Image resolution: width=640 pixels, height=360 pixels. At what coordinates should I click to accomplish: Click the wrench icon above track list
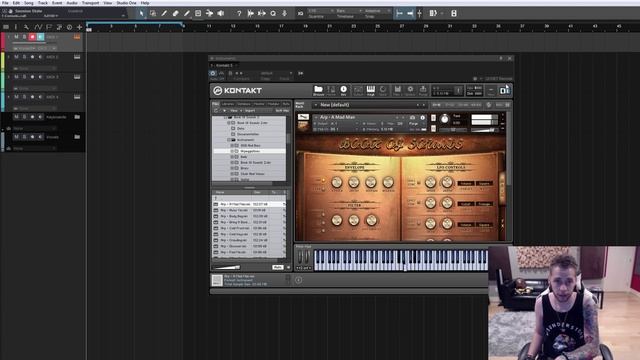point(27,27)
